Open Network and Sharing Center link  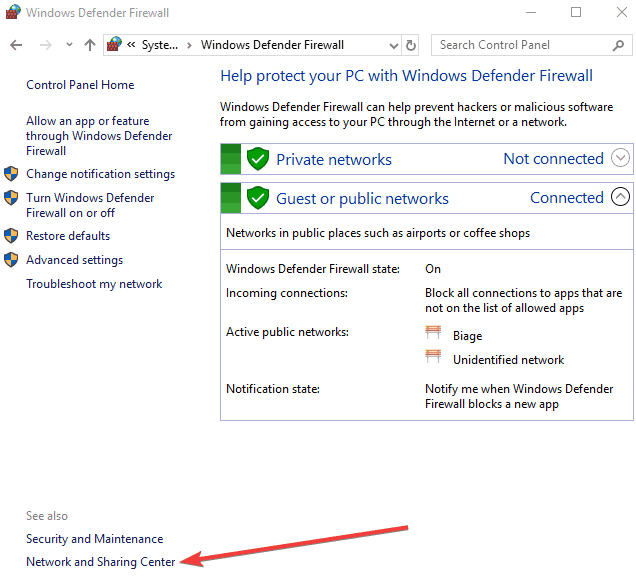click(x=101, y=562)
